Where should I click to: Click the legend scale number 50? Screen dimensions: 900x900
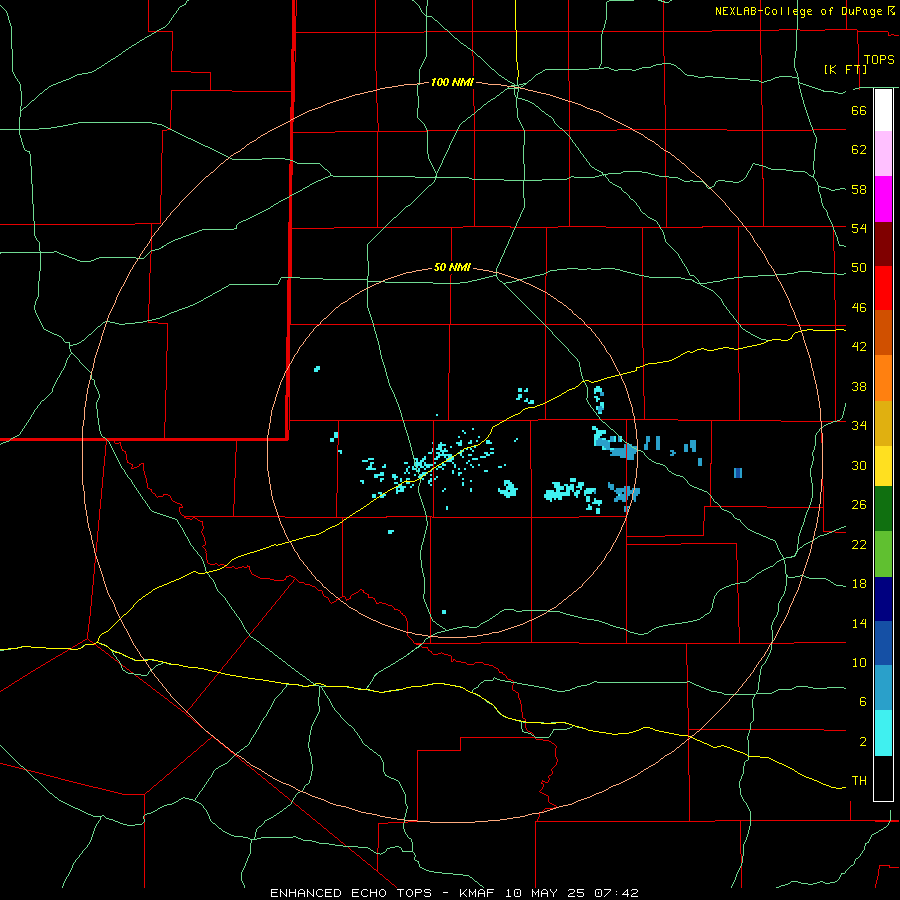tap(859, 268)
